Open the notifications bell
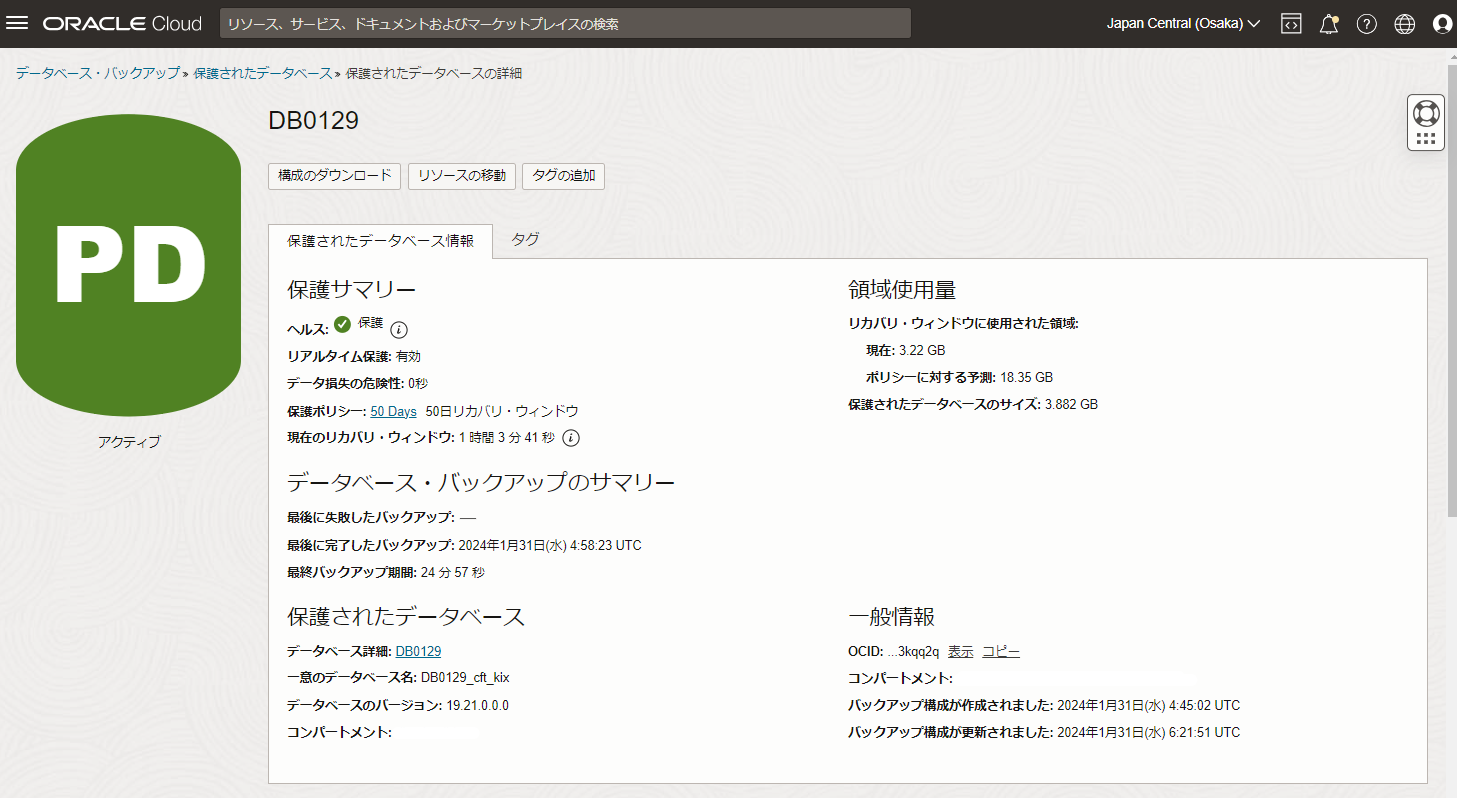The image size is (1457, 798). tap(1329, 24)
